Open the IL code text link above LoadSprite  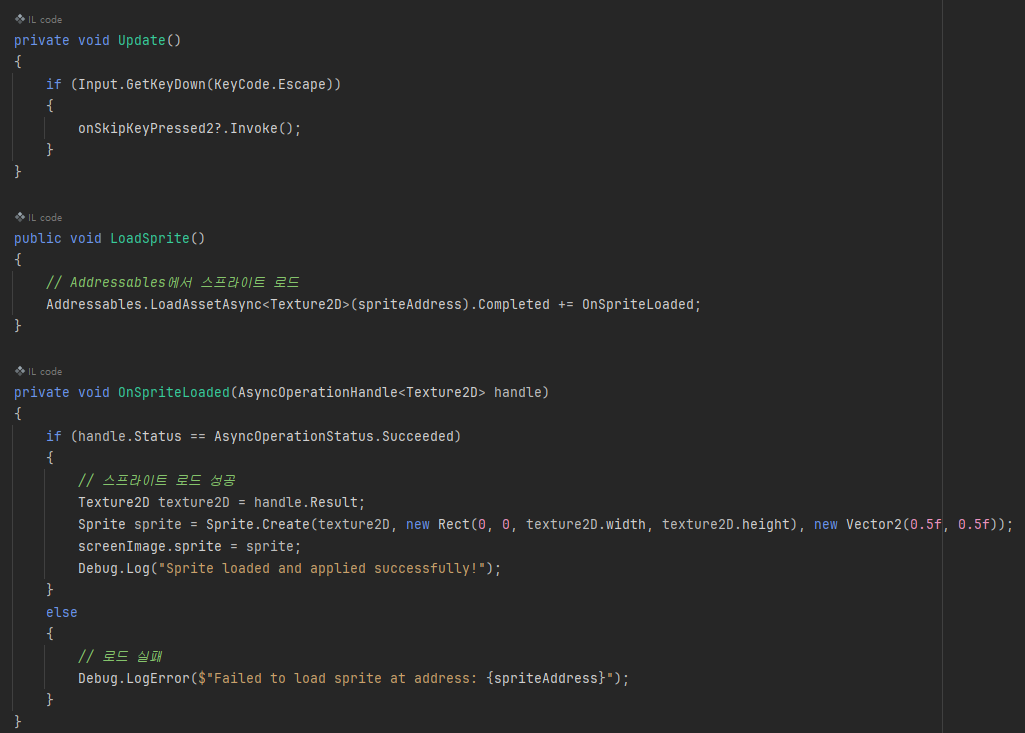(45, 217)
